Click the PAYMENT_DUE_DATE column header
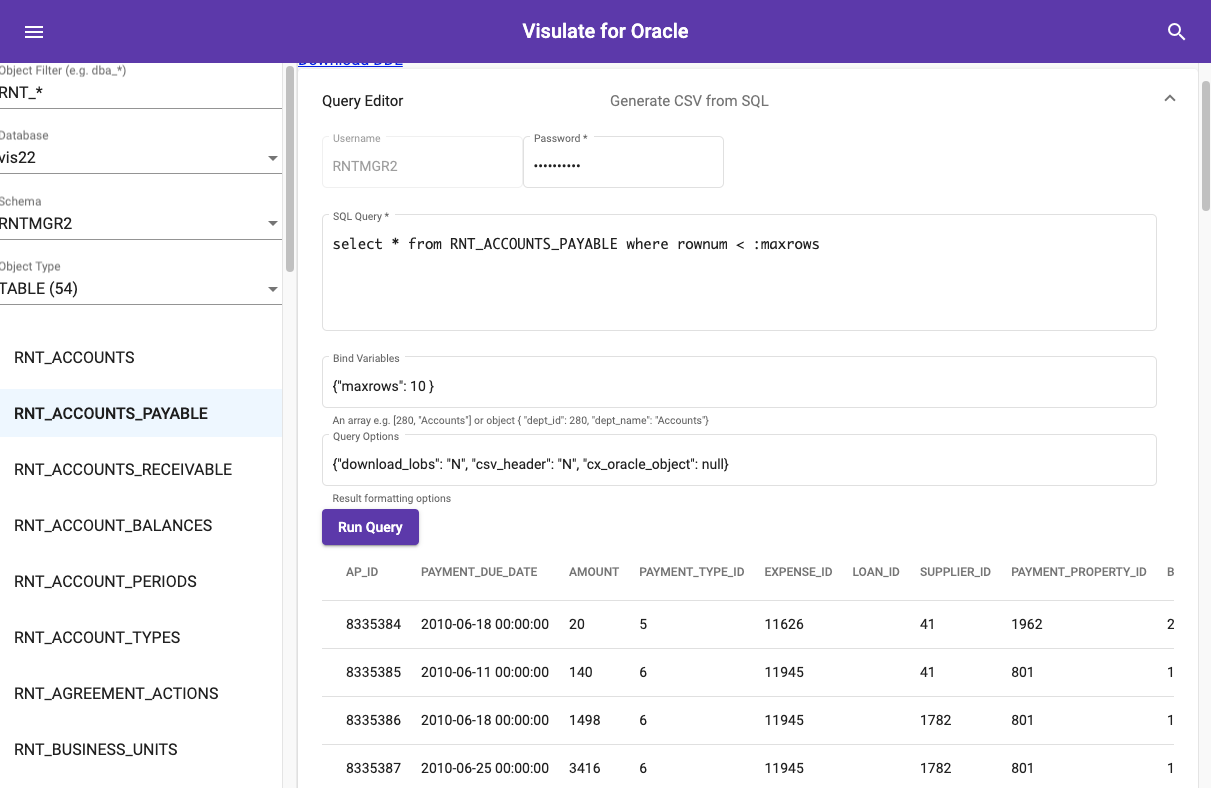1211x788 pixels. tap(479, 572)
